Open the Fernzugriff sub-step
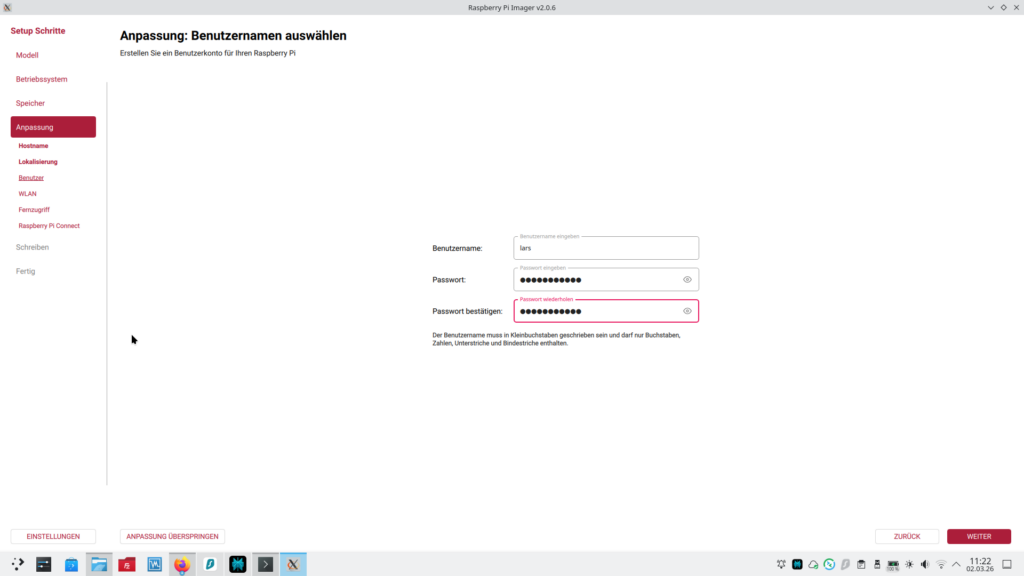This screenshot has height=576, width=1024. coord(34,210)
